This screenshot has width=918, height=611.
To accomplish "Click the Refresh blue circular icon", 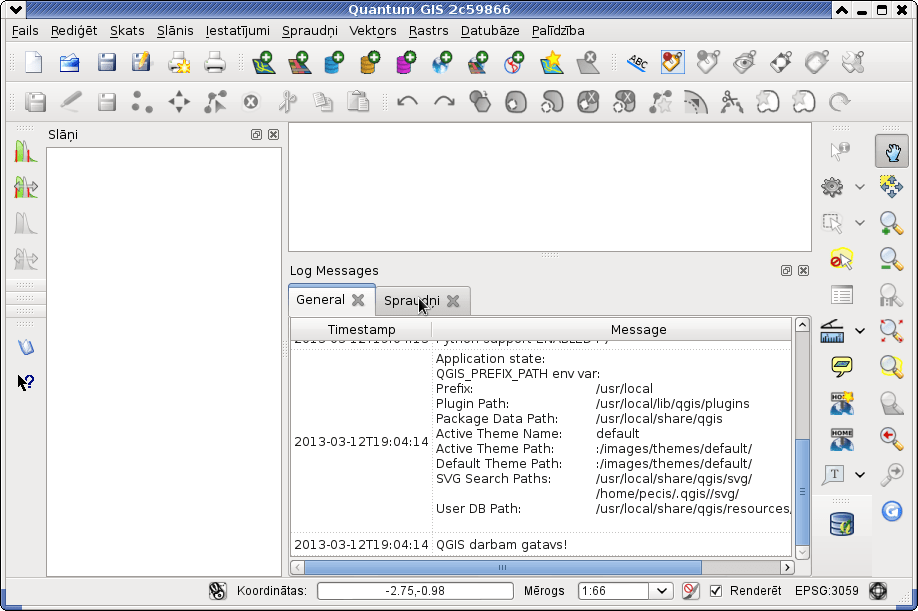I will coord(892,511).
